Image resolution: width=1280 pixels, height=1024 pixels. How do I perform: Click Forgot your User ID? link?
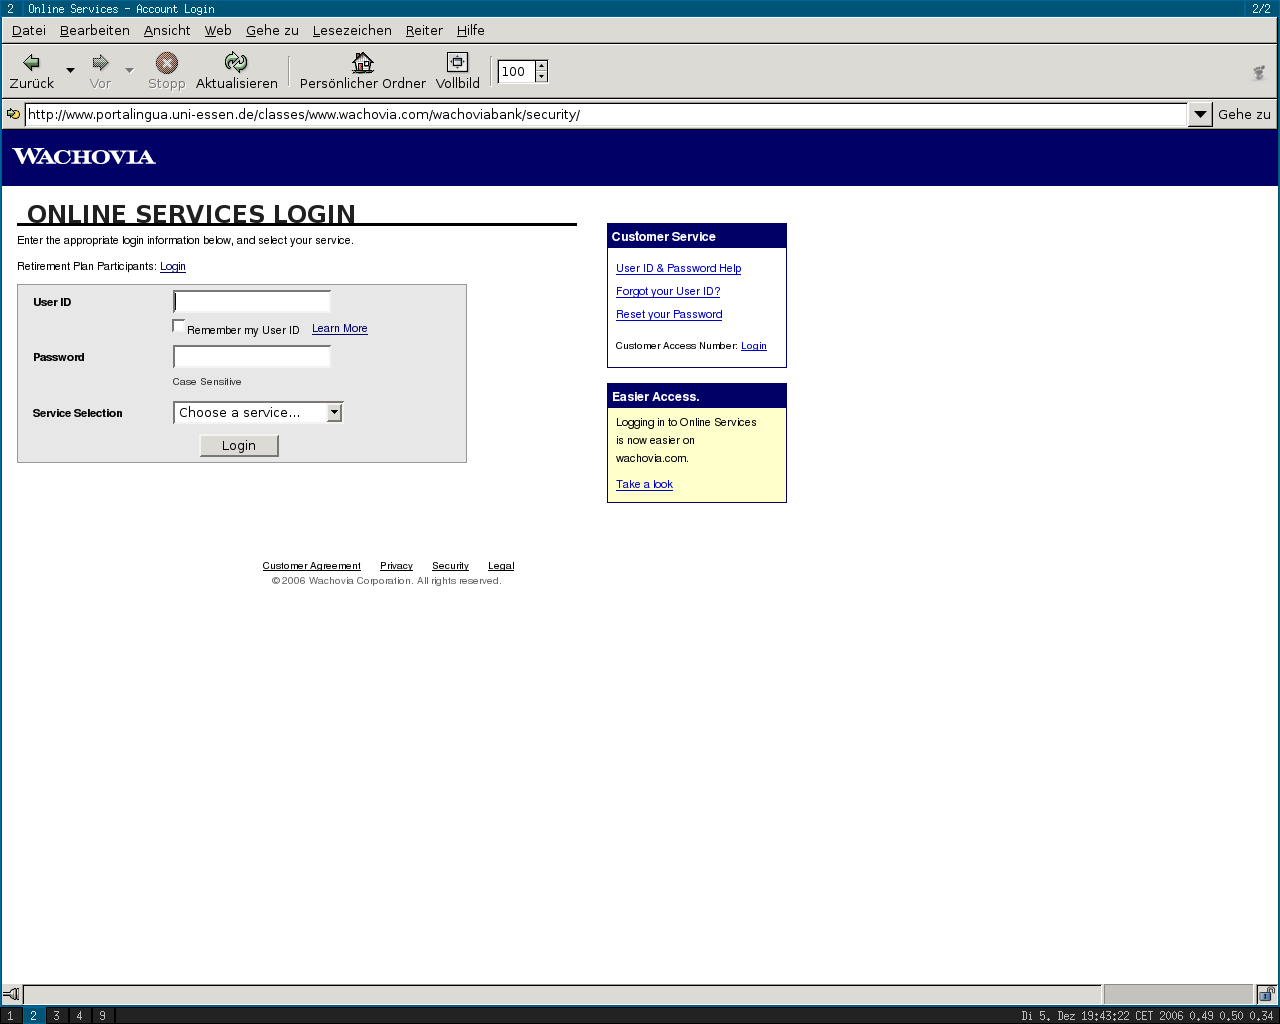click(x=668, y=291)
